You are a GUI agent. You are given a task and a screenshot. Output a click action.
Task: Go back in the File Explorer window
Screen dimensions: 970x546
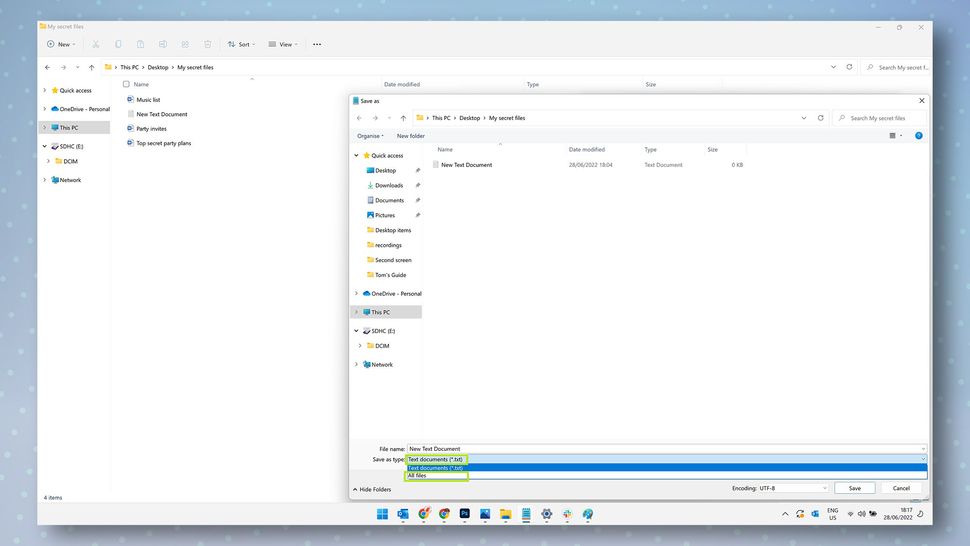pos(48,67)
